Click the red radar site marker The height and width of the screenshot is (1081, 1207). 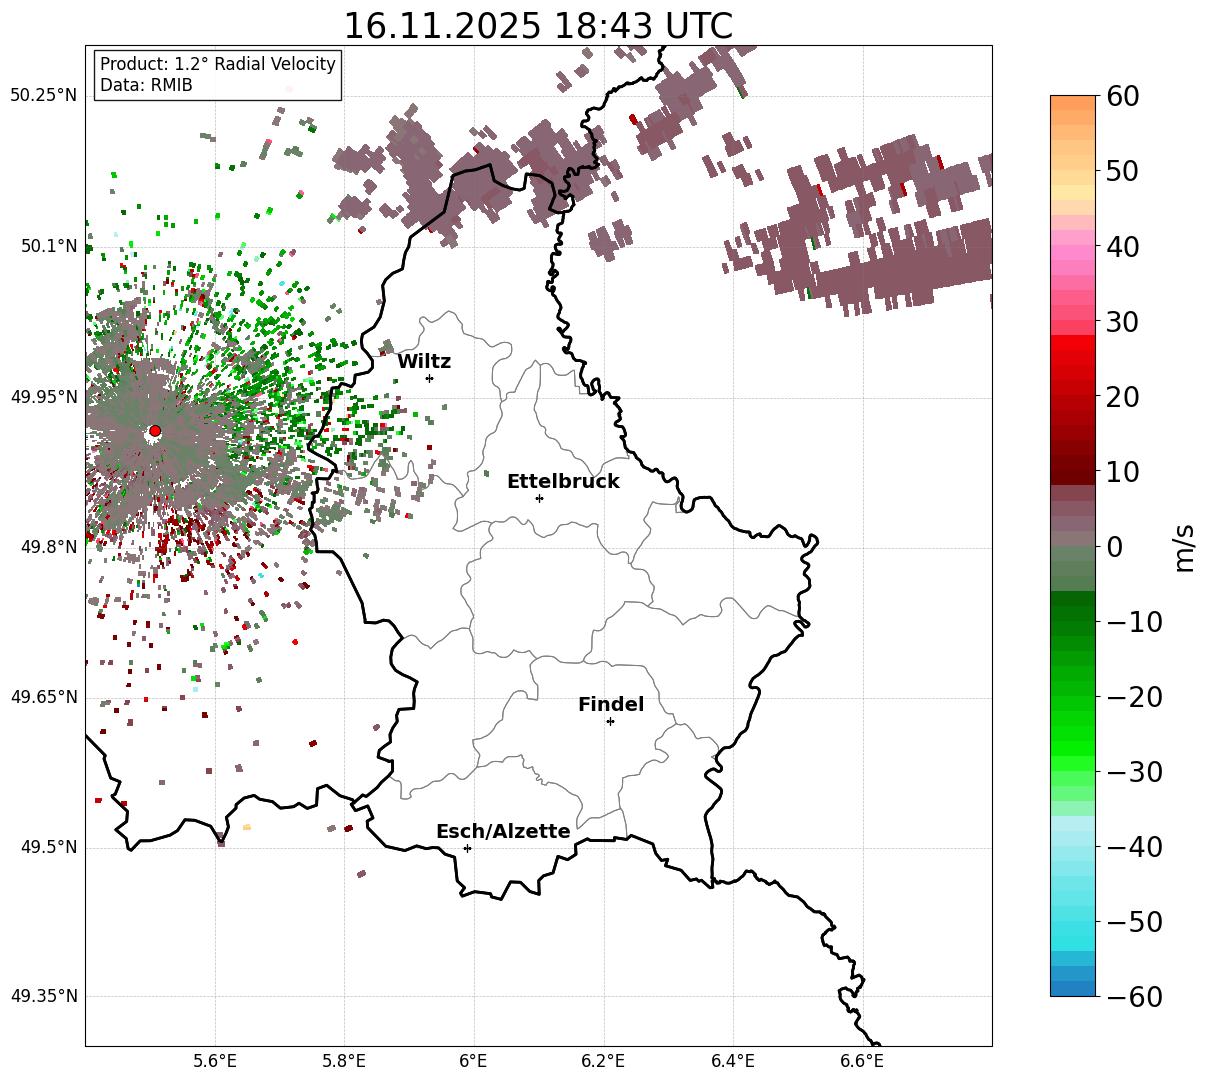pyautogui.click(x=155, y=431)
